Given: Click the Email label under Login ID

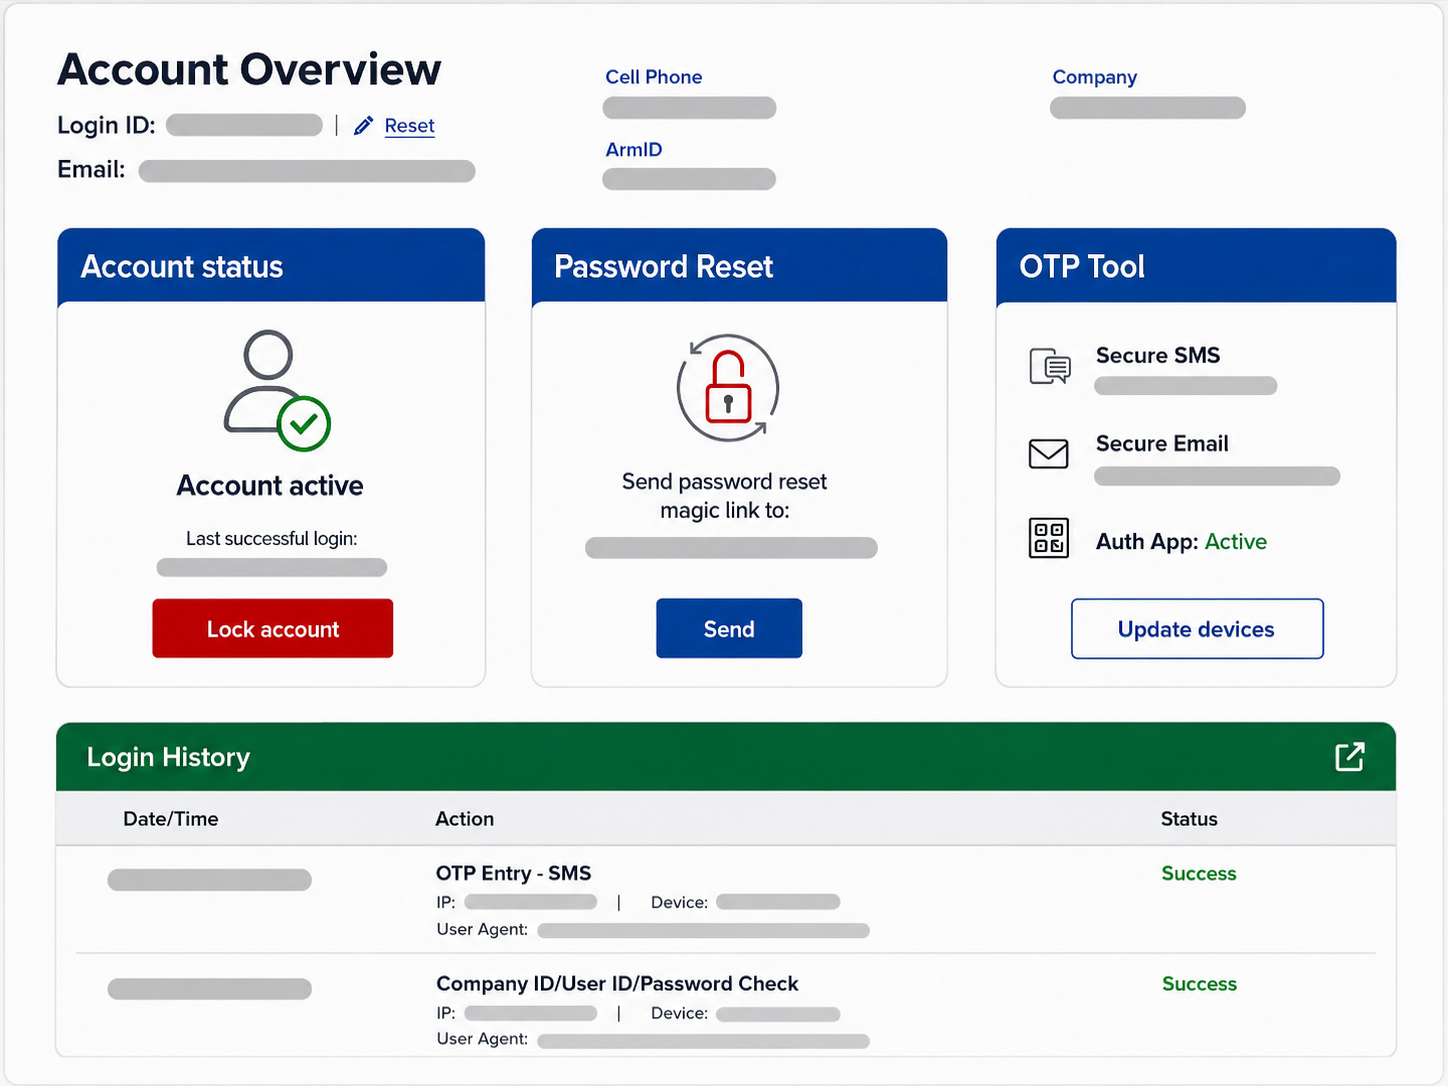Looking at the screenshot, I should click(91, 170).
